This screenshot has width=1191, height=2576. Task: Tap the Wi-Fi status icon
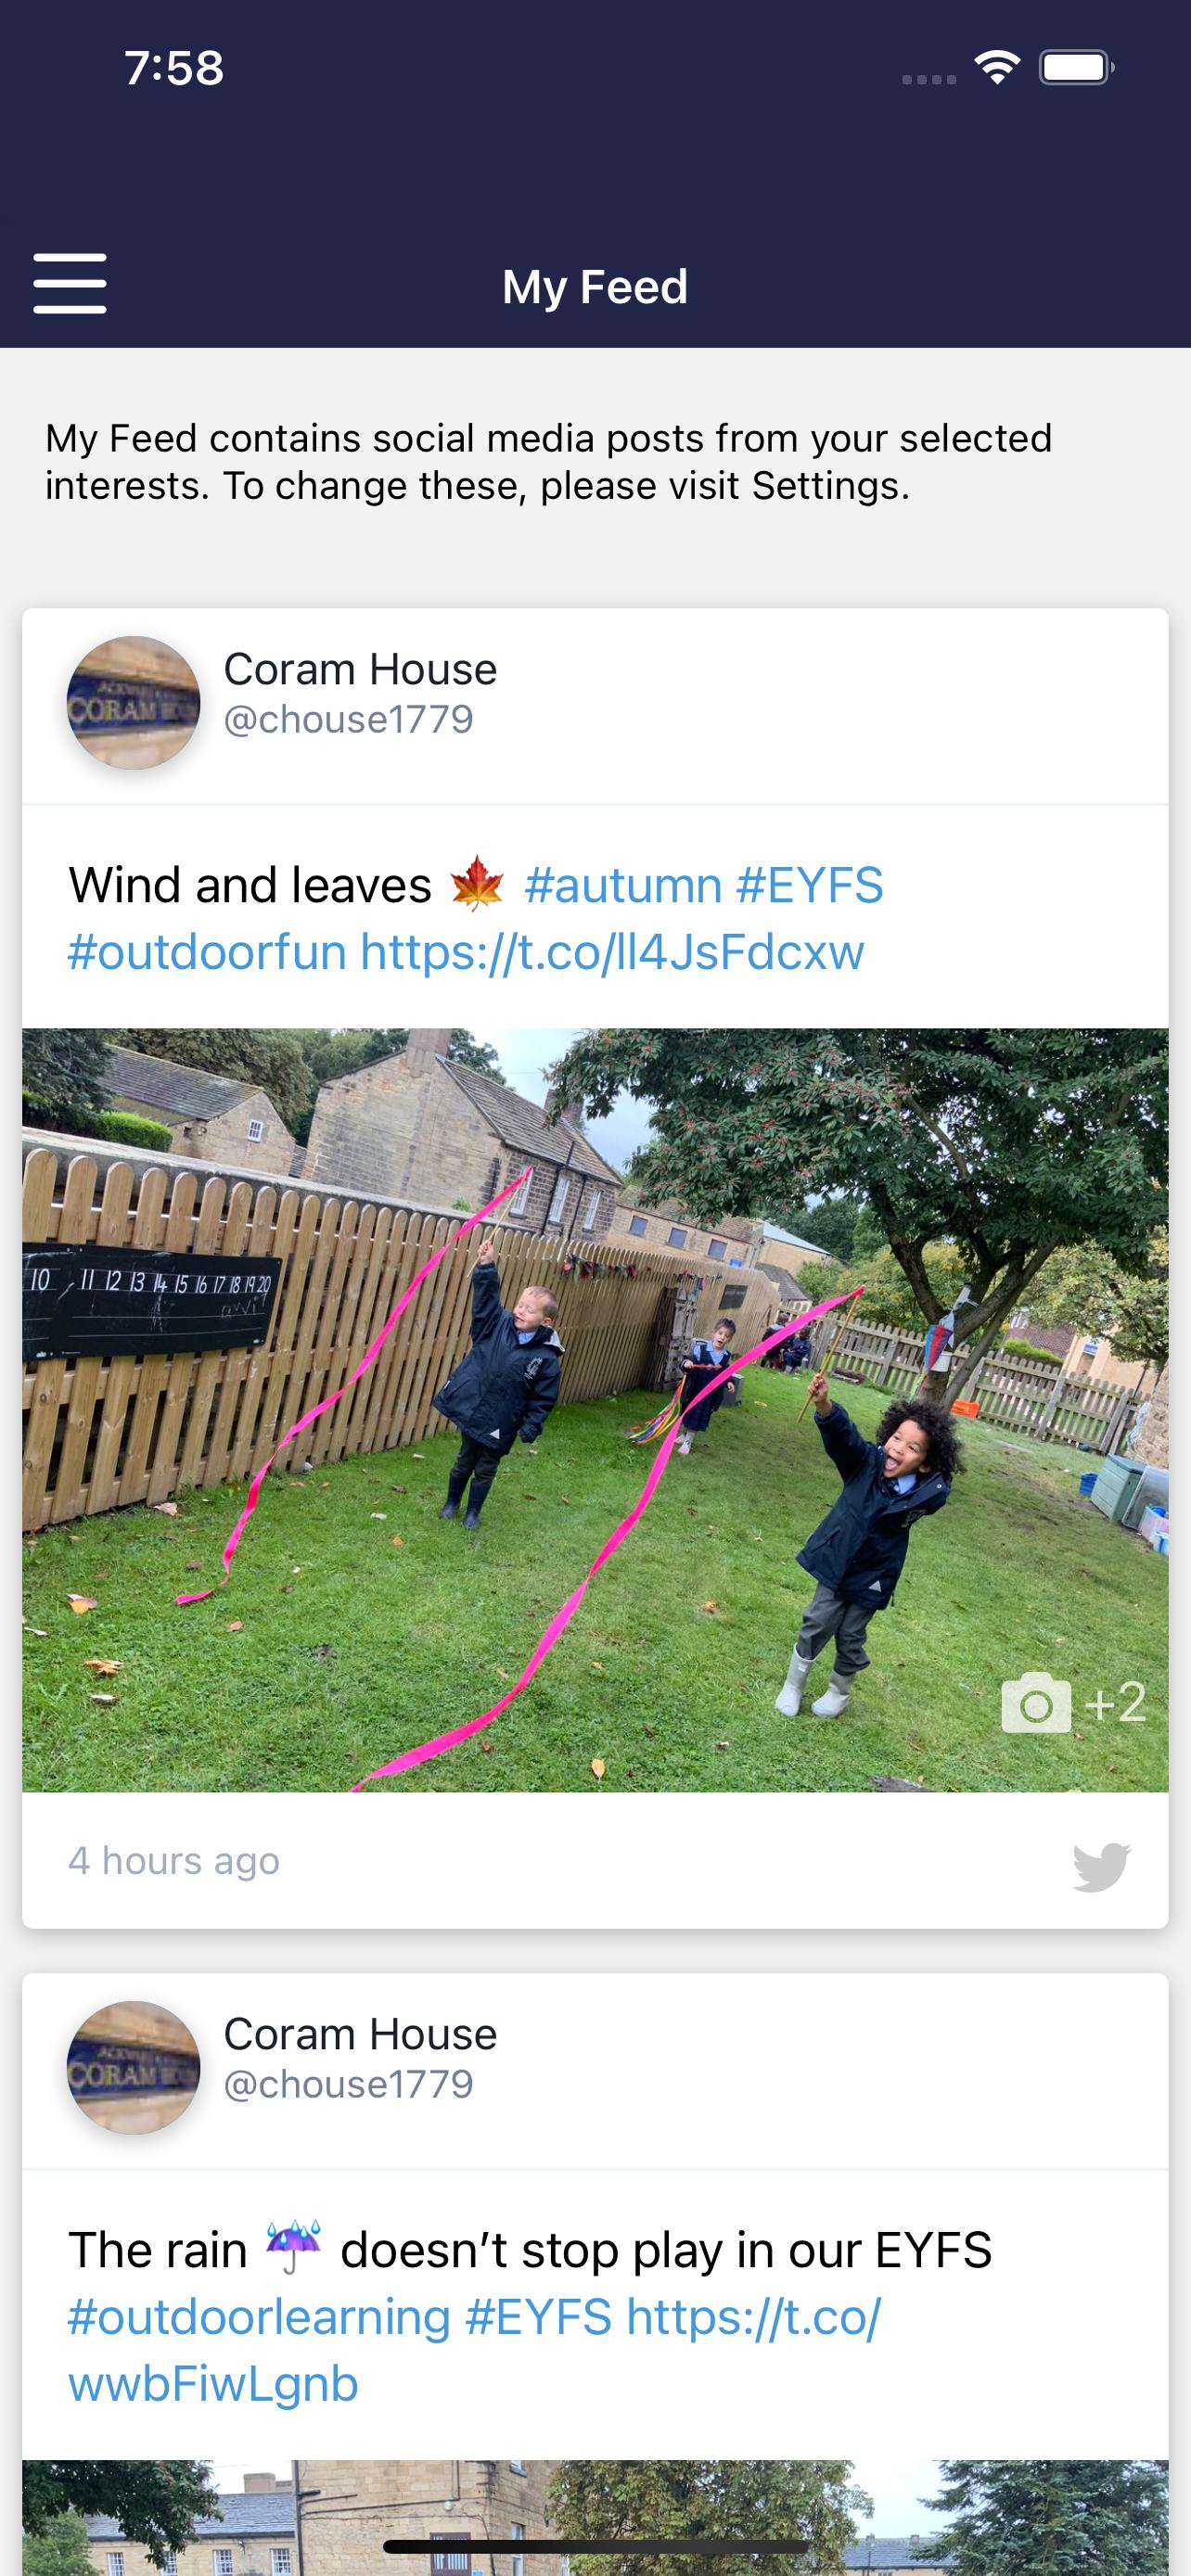point(997,68)
